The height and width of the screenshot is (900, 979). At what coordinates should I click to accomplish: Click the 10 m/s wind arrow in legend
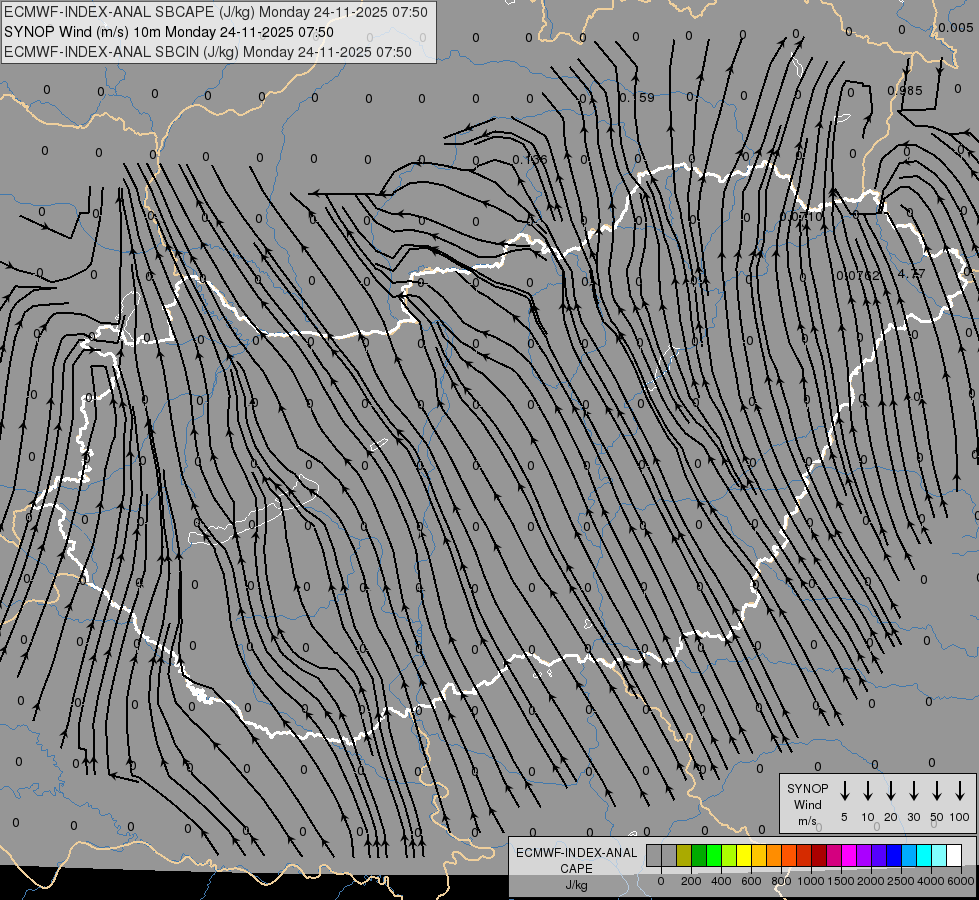coord(868,791)
